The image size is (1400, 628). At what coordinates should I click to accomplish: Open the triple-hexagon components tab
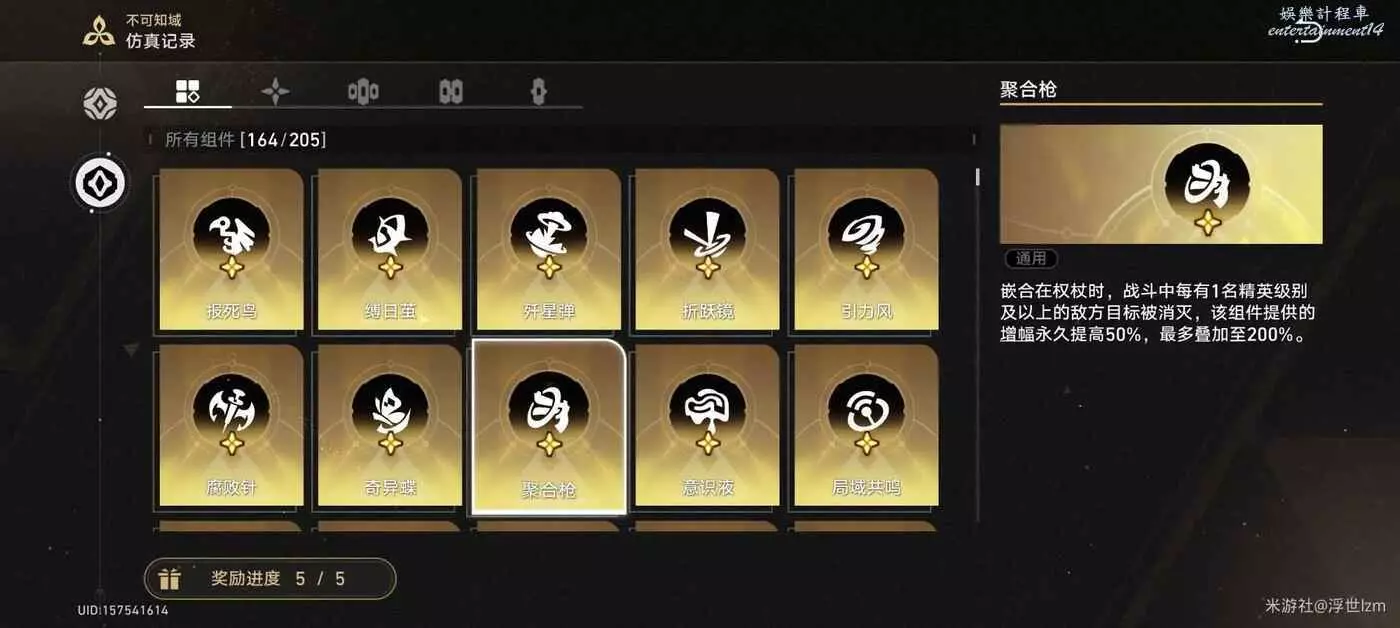tap(363, 92)
